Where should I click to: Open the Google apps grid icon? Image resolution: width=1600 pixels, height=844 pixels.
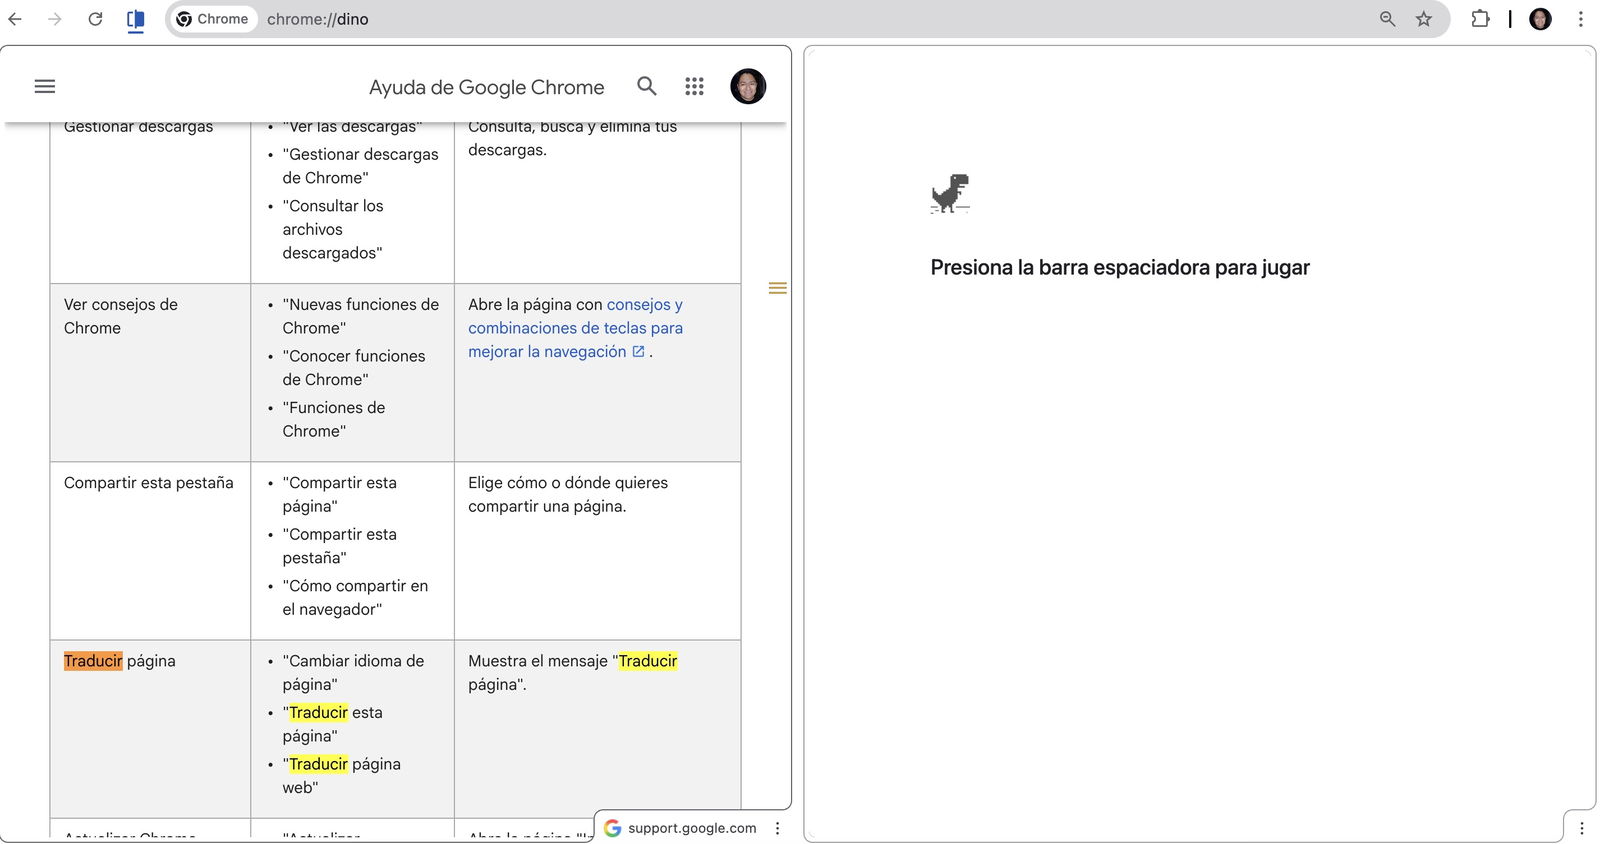pos(695,87)
